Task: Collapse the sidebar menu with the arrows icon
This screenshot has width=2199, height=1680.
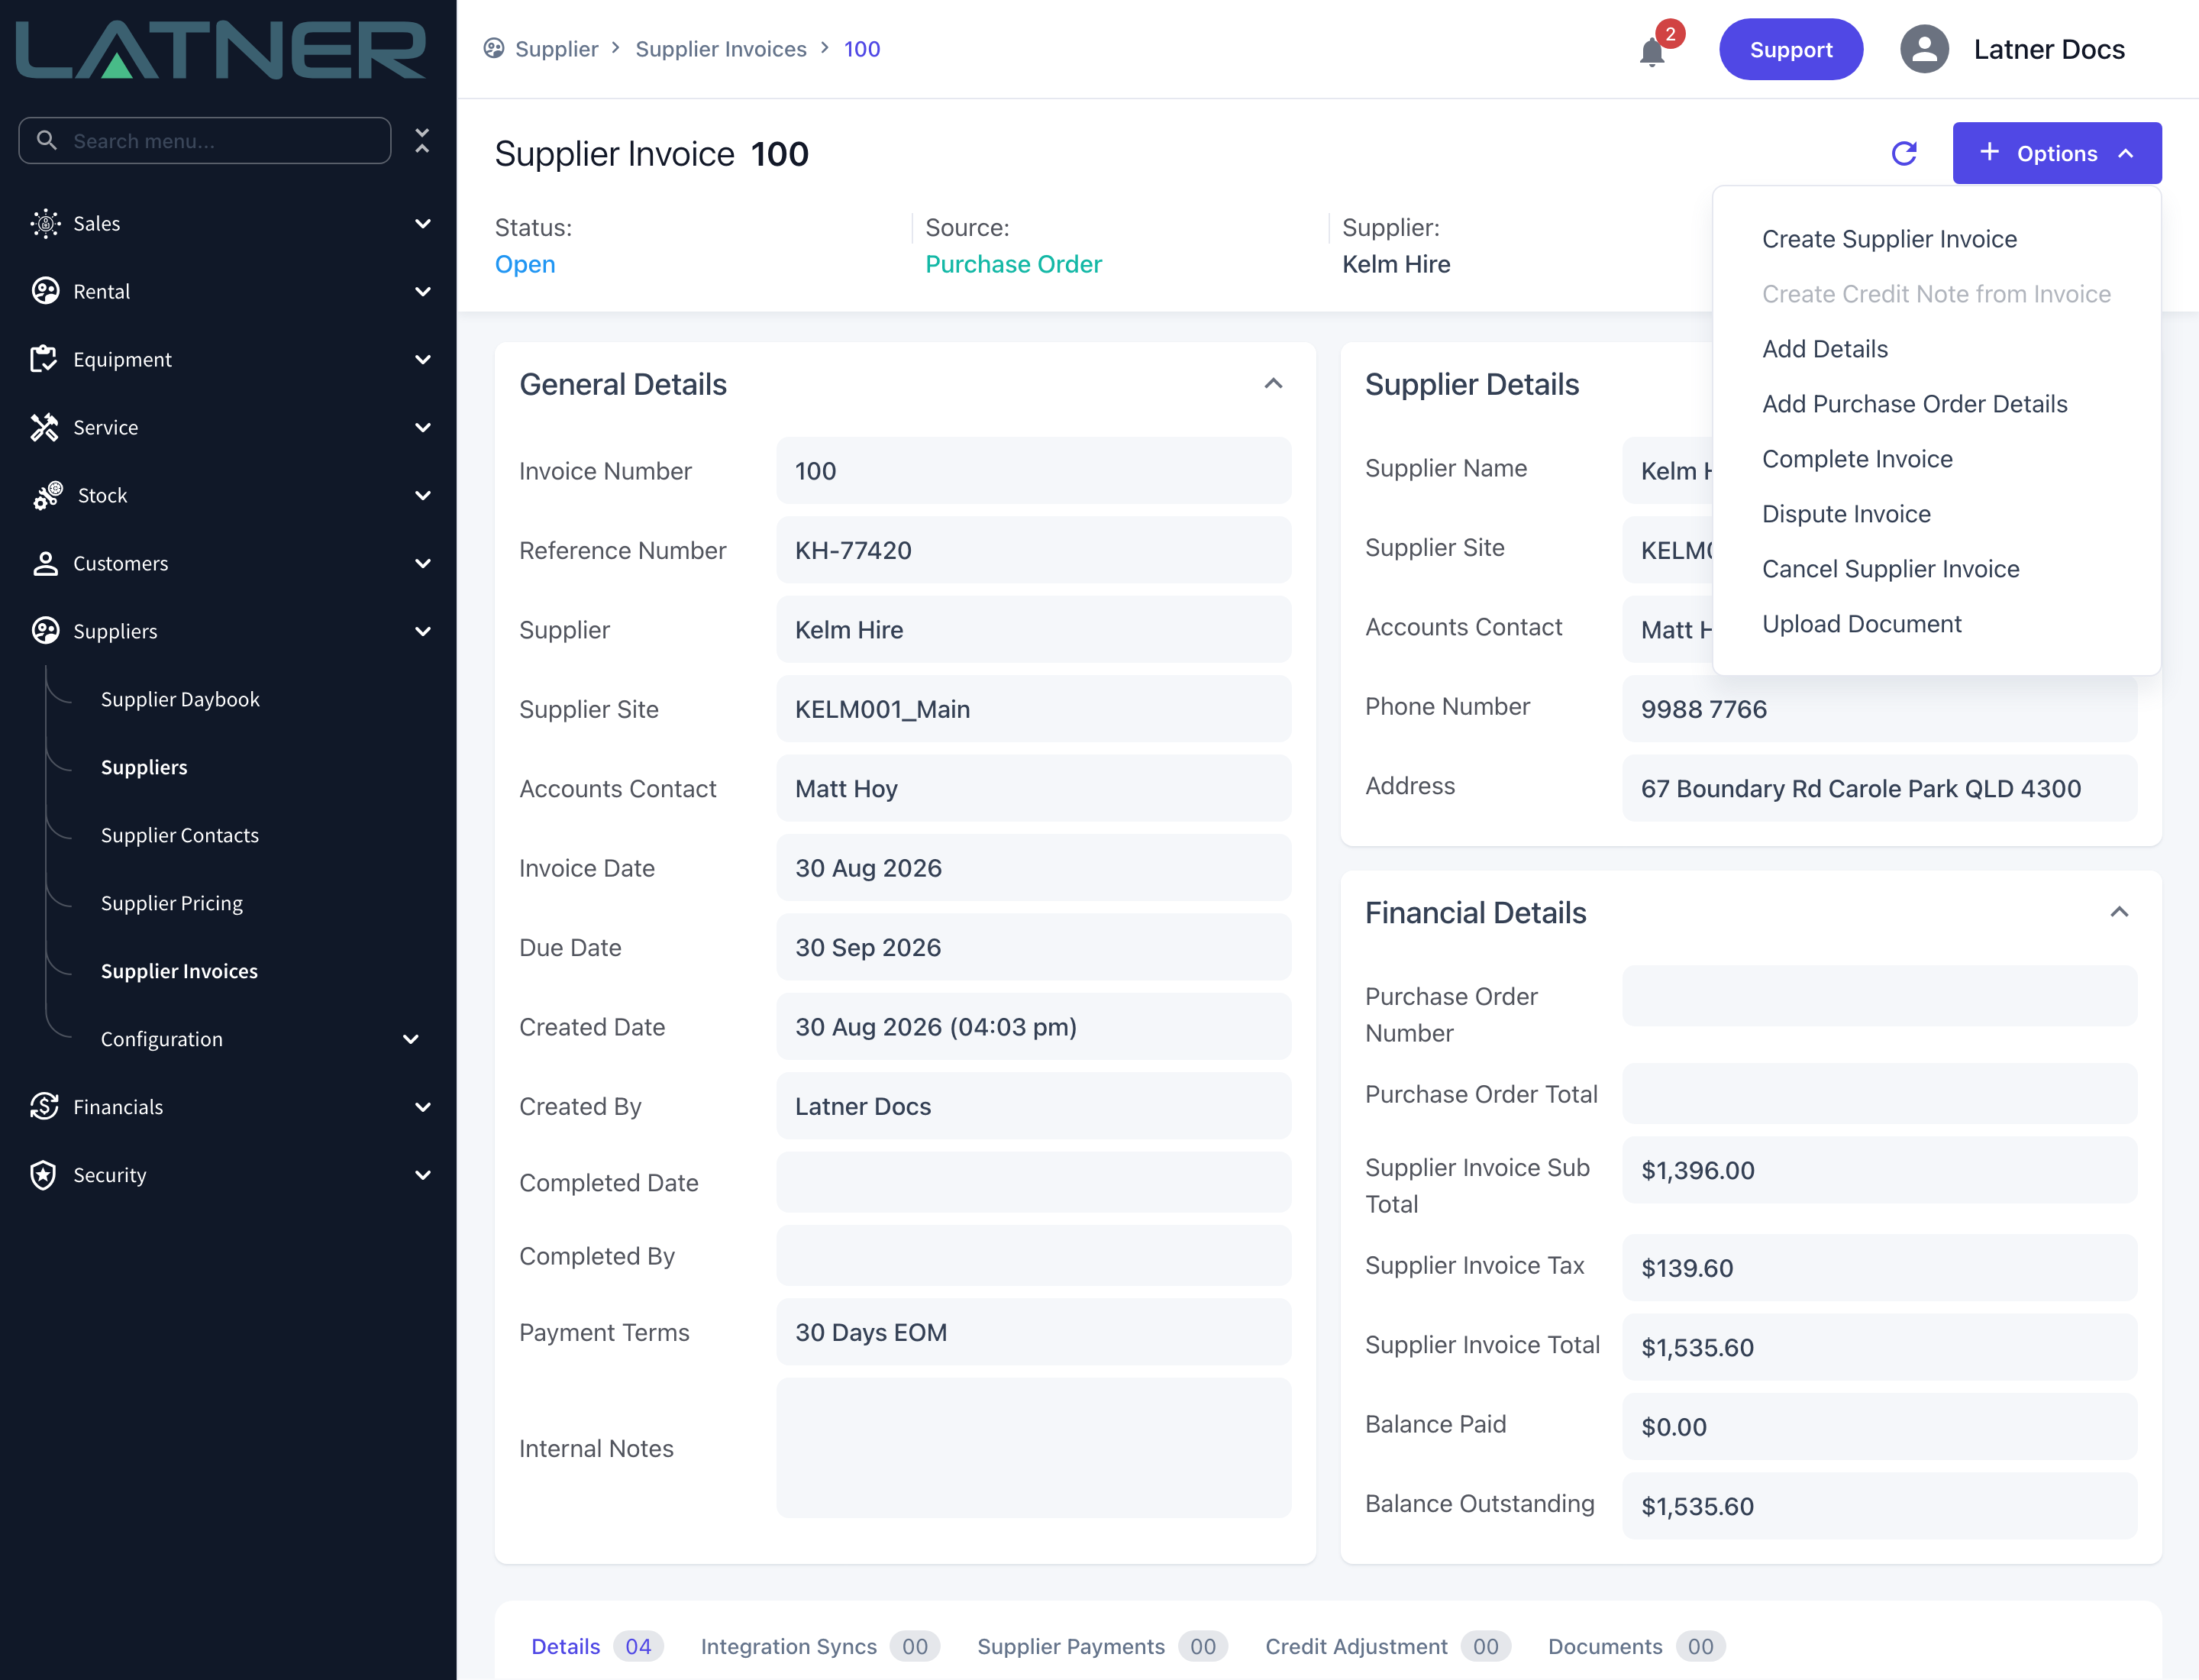Action: [422, 140]
